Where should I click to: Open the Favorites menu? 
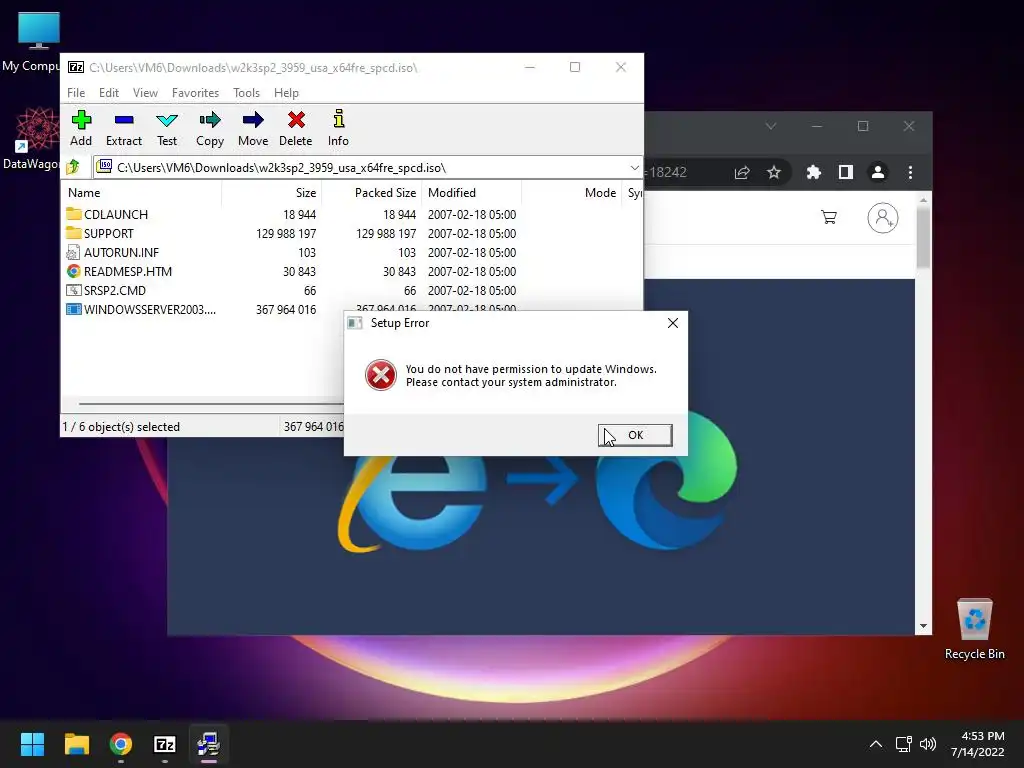pos(195,93)
